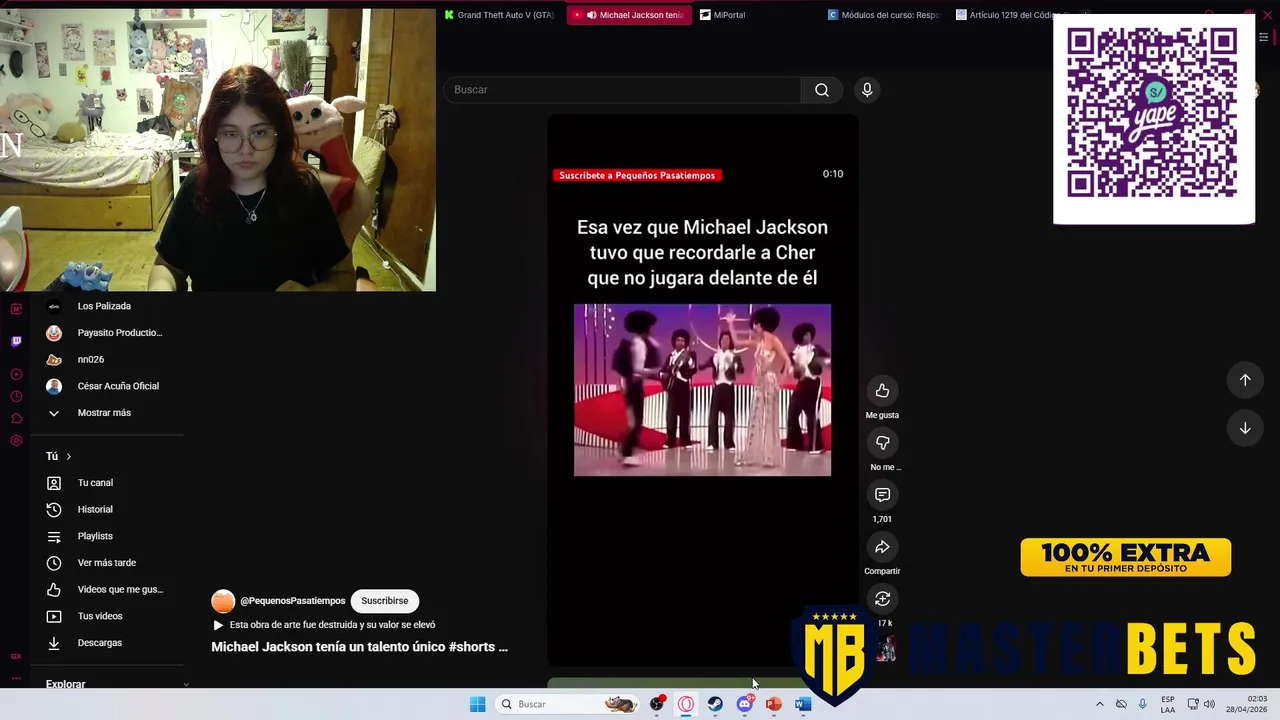Open extensions cube in the Opera GX sidebar
Viewport: 1280px width, 720px height.
tap(16, 419)
